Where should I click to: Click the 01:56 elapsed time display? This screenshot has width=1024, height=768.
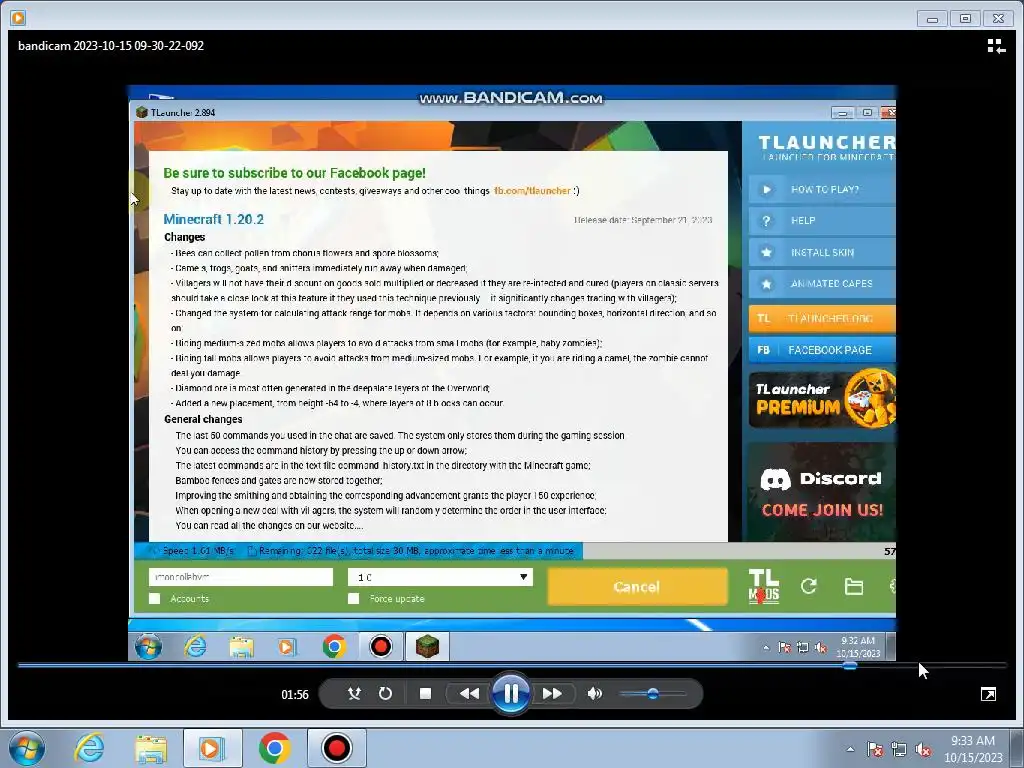pyautogui.click(x=295, y=695)
